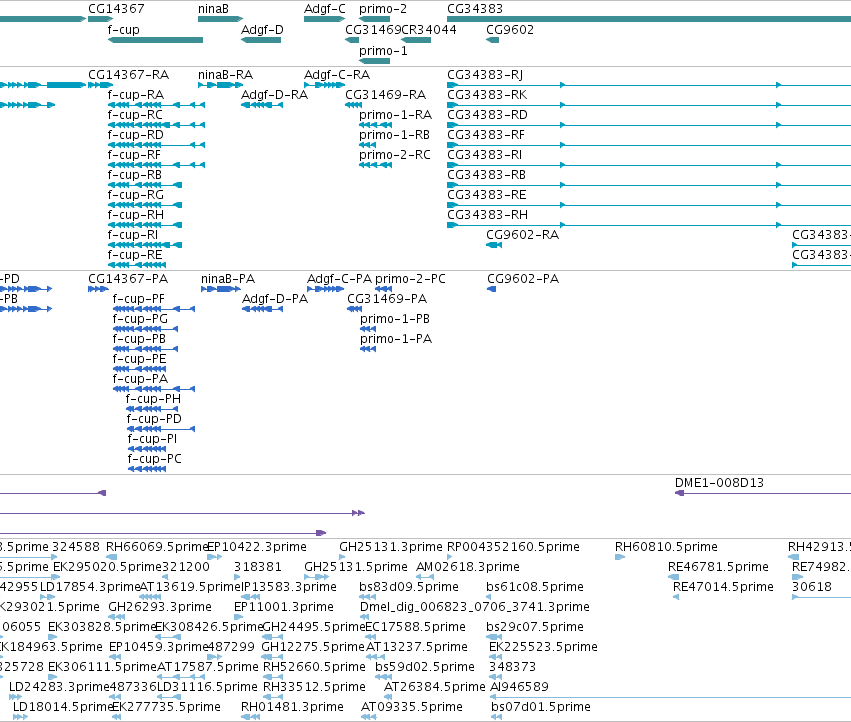Open CDS f-cup-PG
The width and height of the screenshot is (851, 722).
click(x=140, y=320)
